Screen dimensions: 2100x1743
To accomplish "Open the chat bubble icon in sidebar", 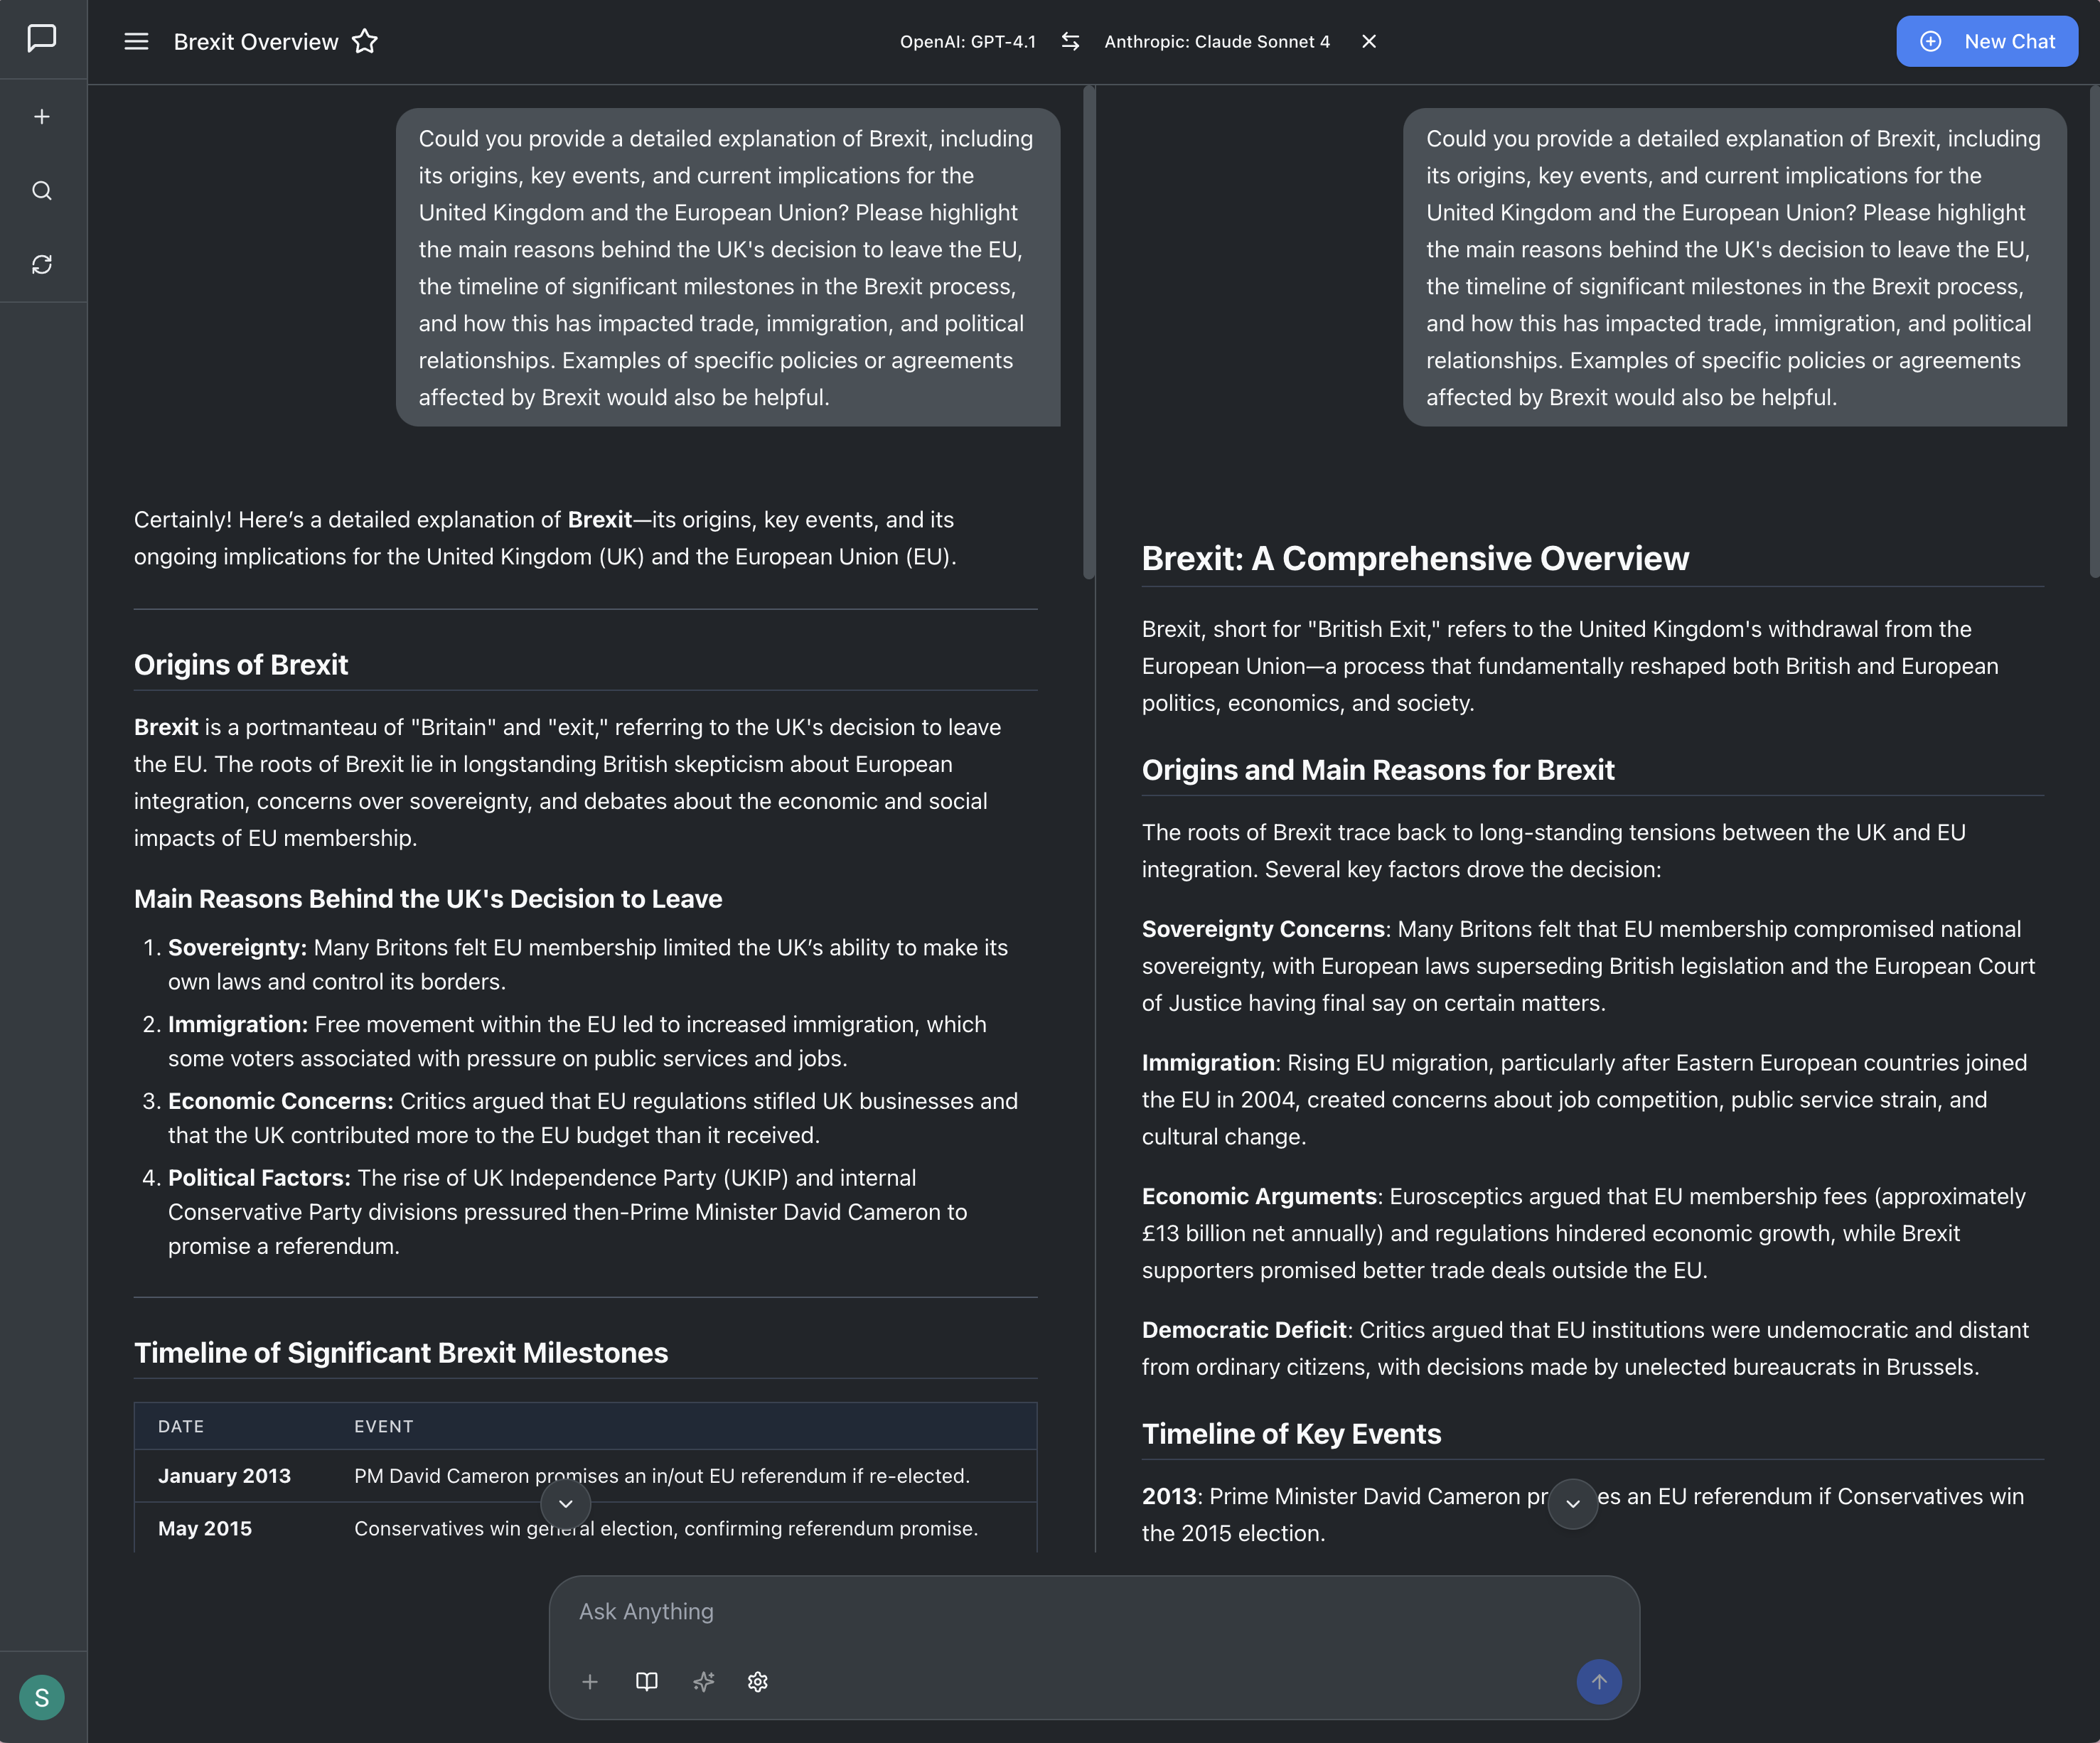I will click(x=42, y=39).
